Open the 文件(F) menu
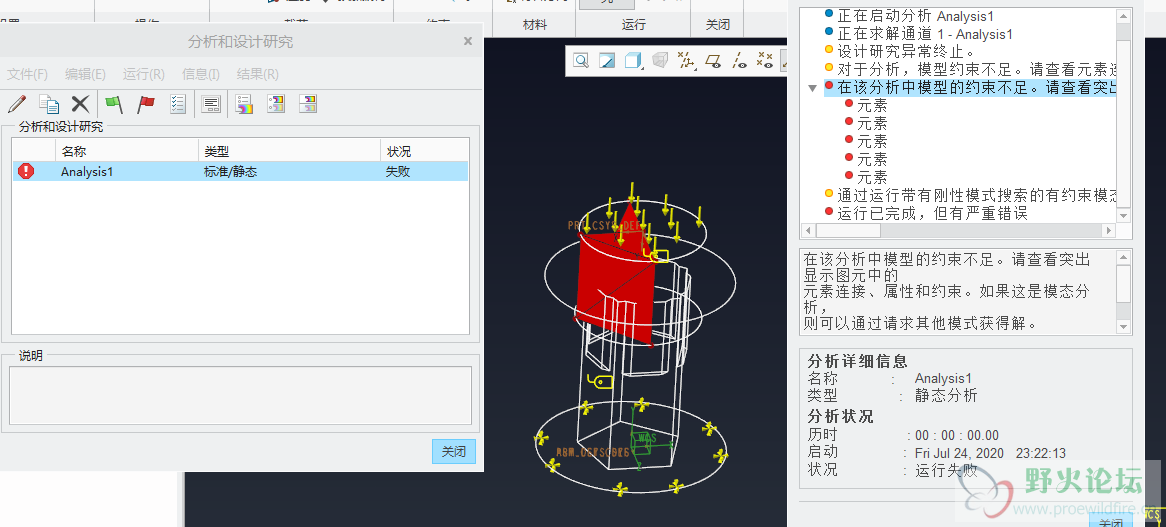This screenshot has width=1166, height=527. pyautogui.click(x=28, y=74)
